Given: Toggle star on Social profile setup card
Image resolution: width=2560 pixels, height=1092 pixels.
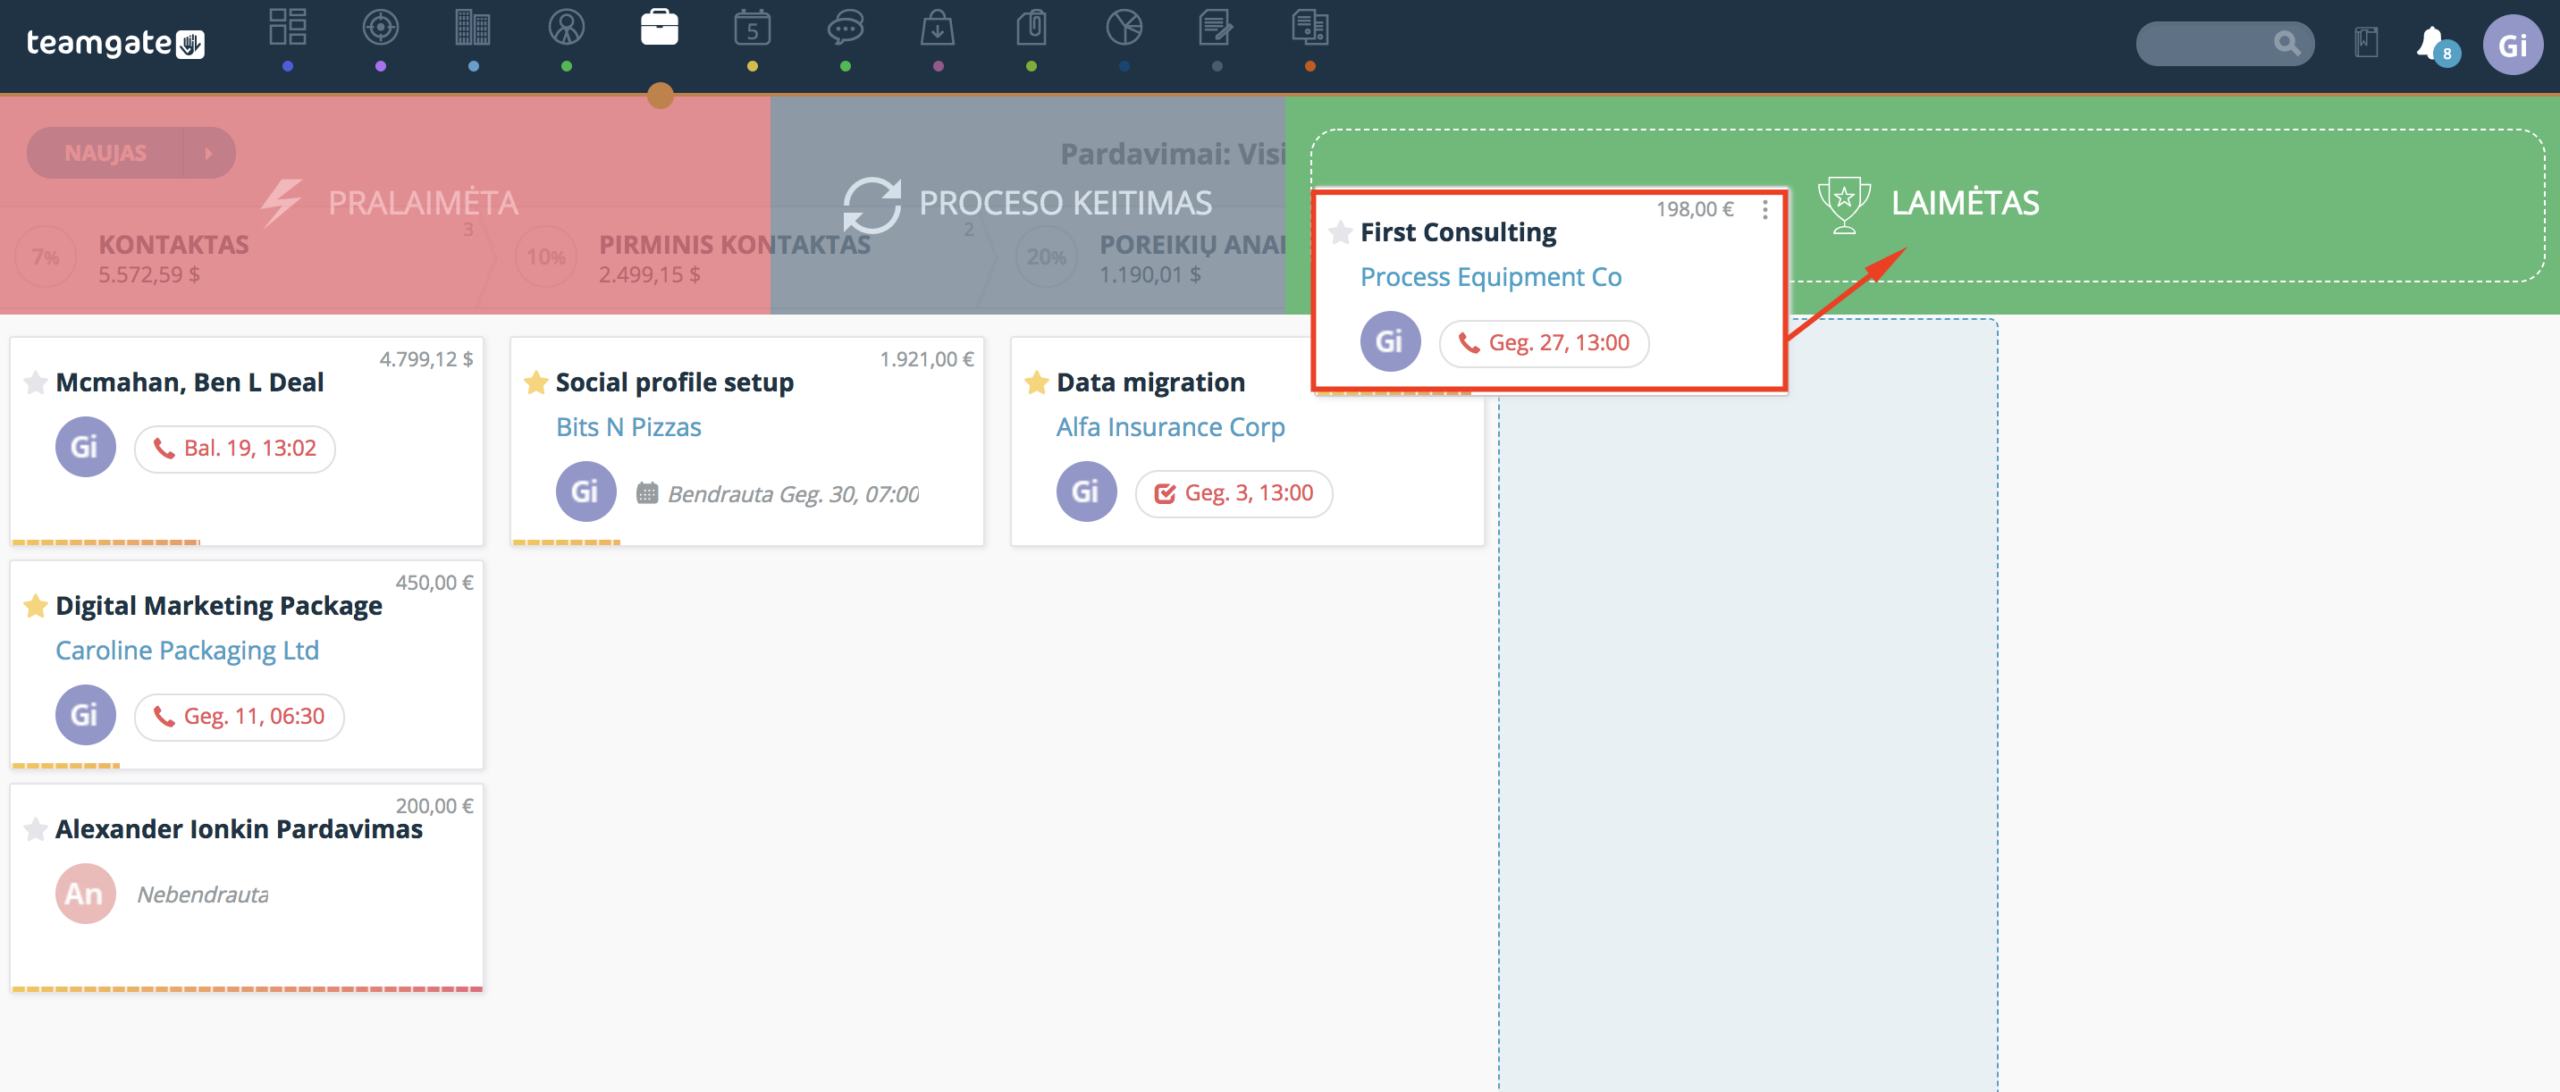Looking at the screenshot, I should (x=536, y=383).
